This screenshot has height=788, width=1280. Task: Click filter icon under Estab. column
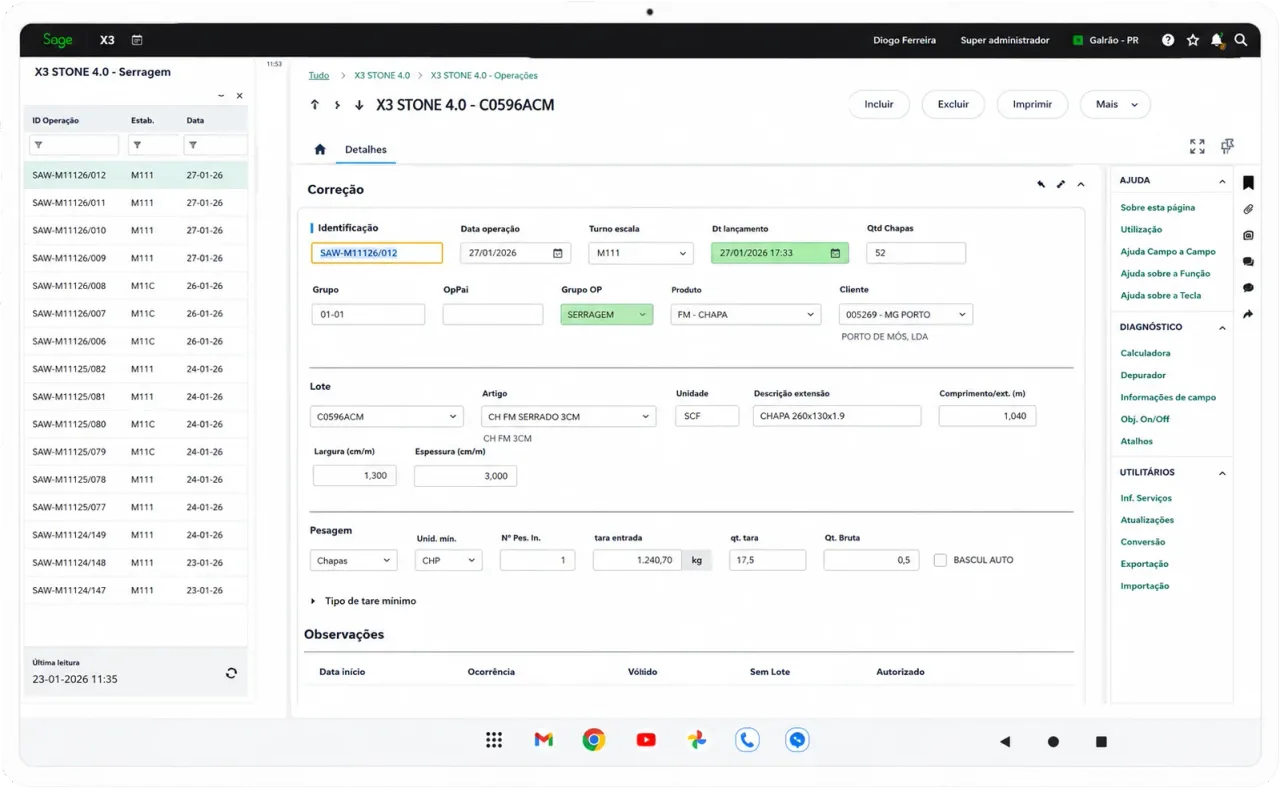pos(137,146)
